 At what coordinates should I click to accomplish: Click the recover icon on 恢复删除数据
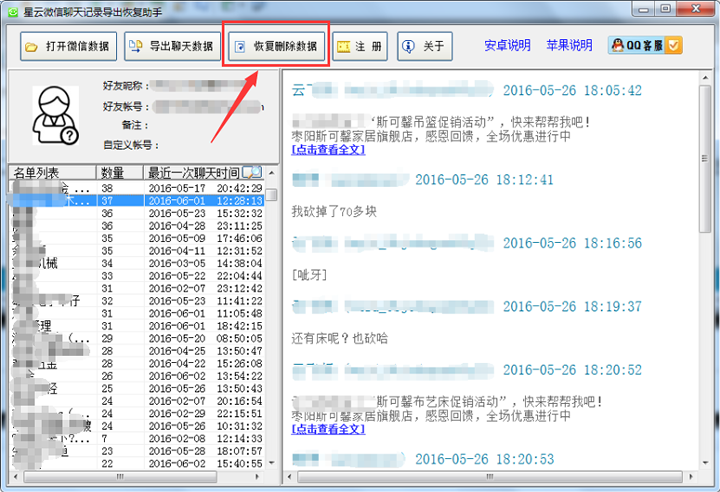tap(240, 46)
